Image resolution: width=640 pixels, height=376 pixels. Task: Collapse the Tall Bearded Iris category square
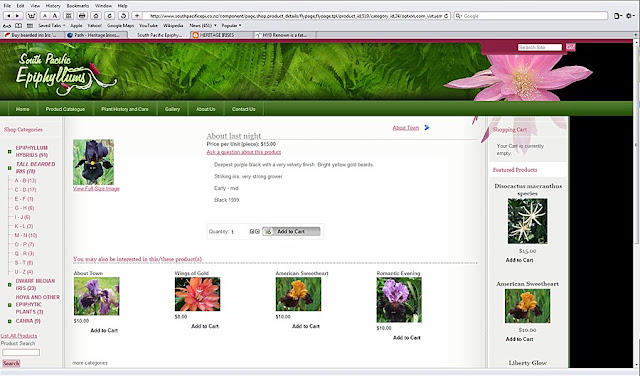pos(9,168)
